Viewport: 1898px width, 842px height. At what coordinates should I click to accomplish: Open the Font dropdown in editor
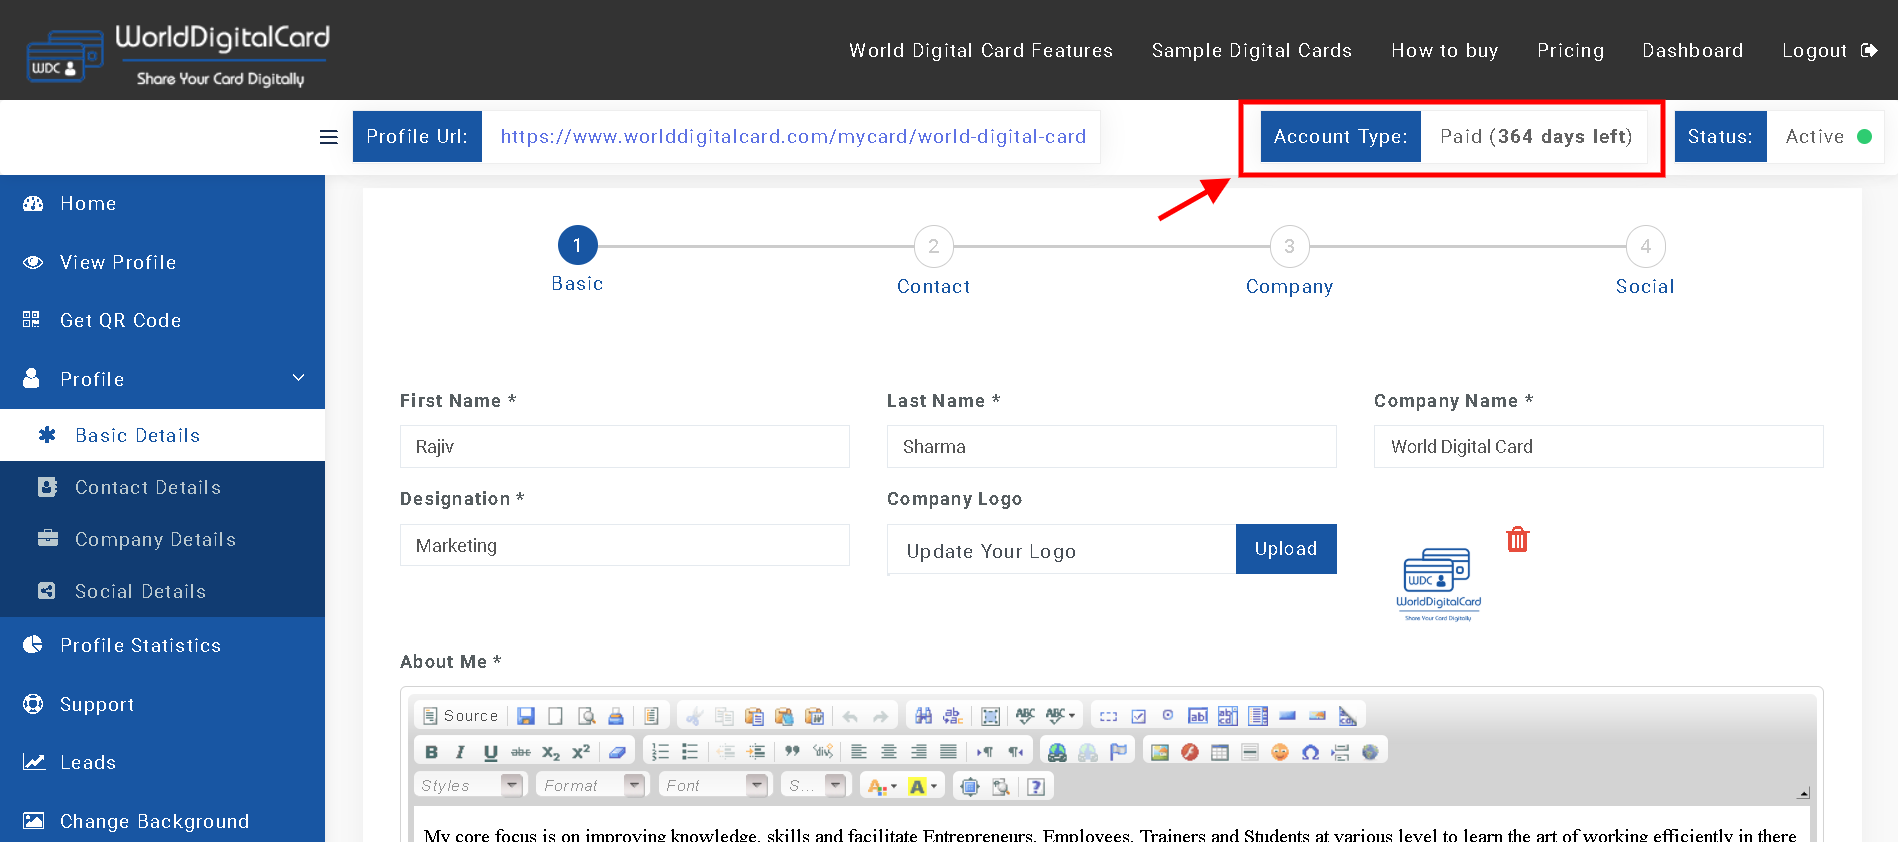click(x=714, y=786)
